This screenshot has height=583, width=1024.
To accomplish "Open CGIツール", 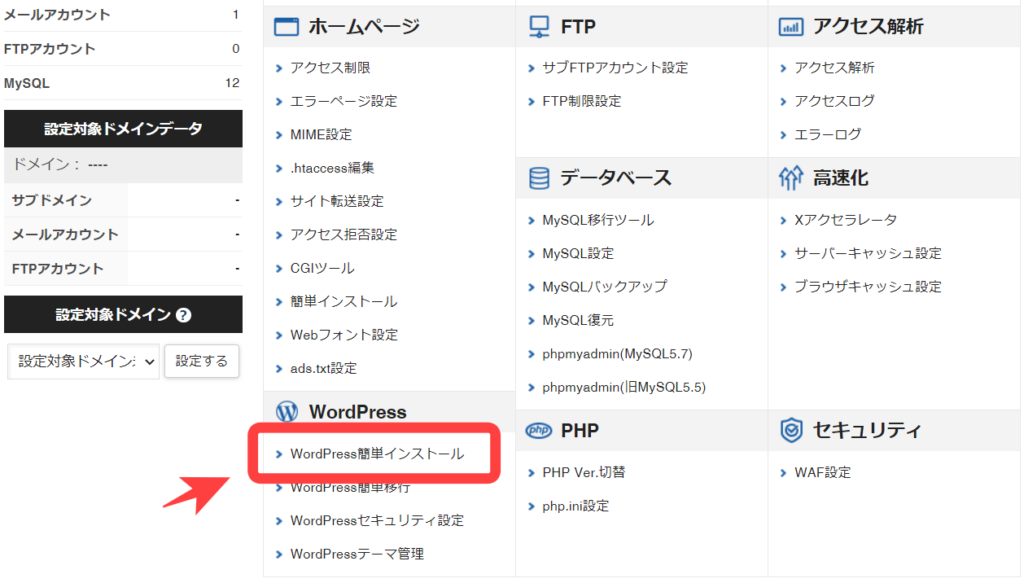I will [x=323, y=268].
